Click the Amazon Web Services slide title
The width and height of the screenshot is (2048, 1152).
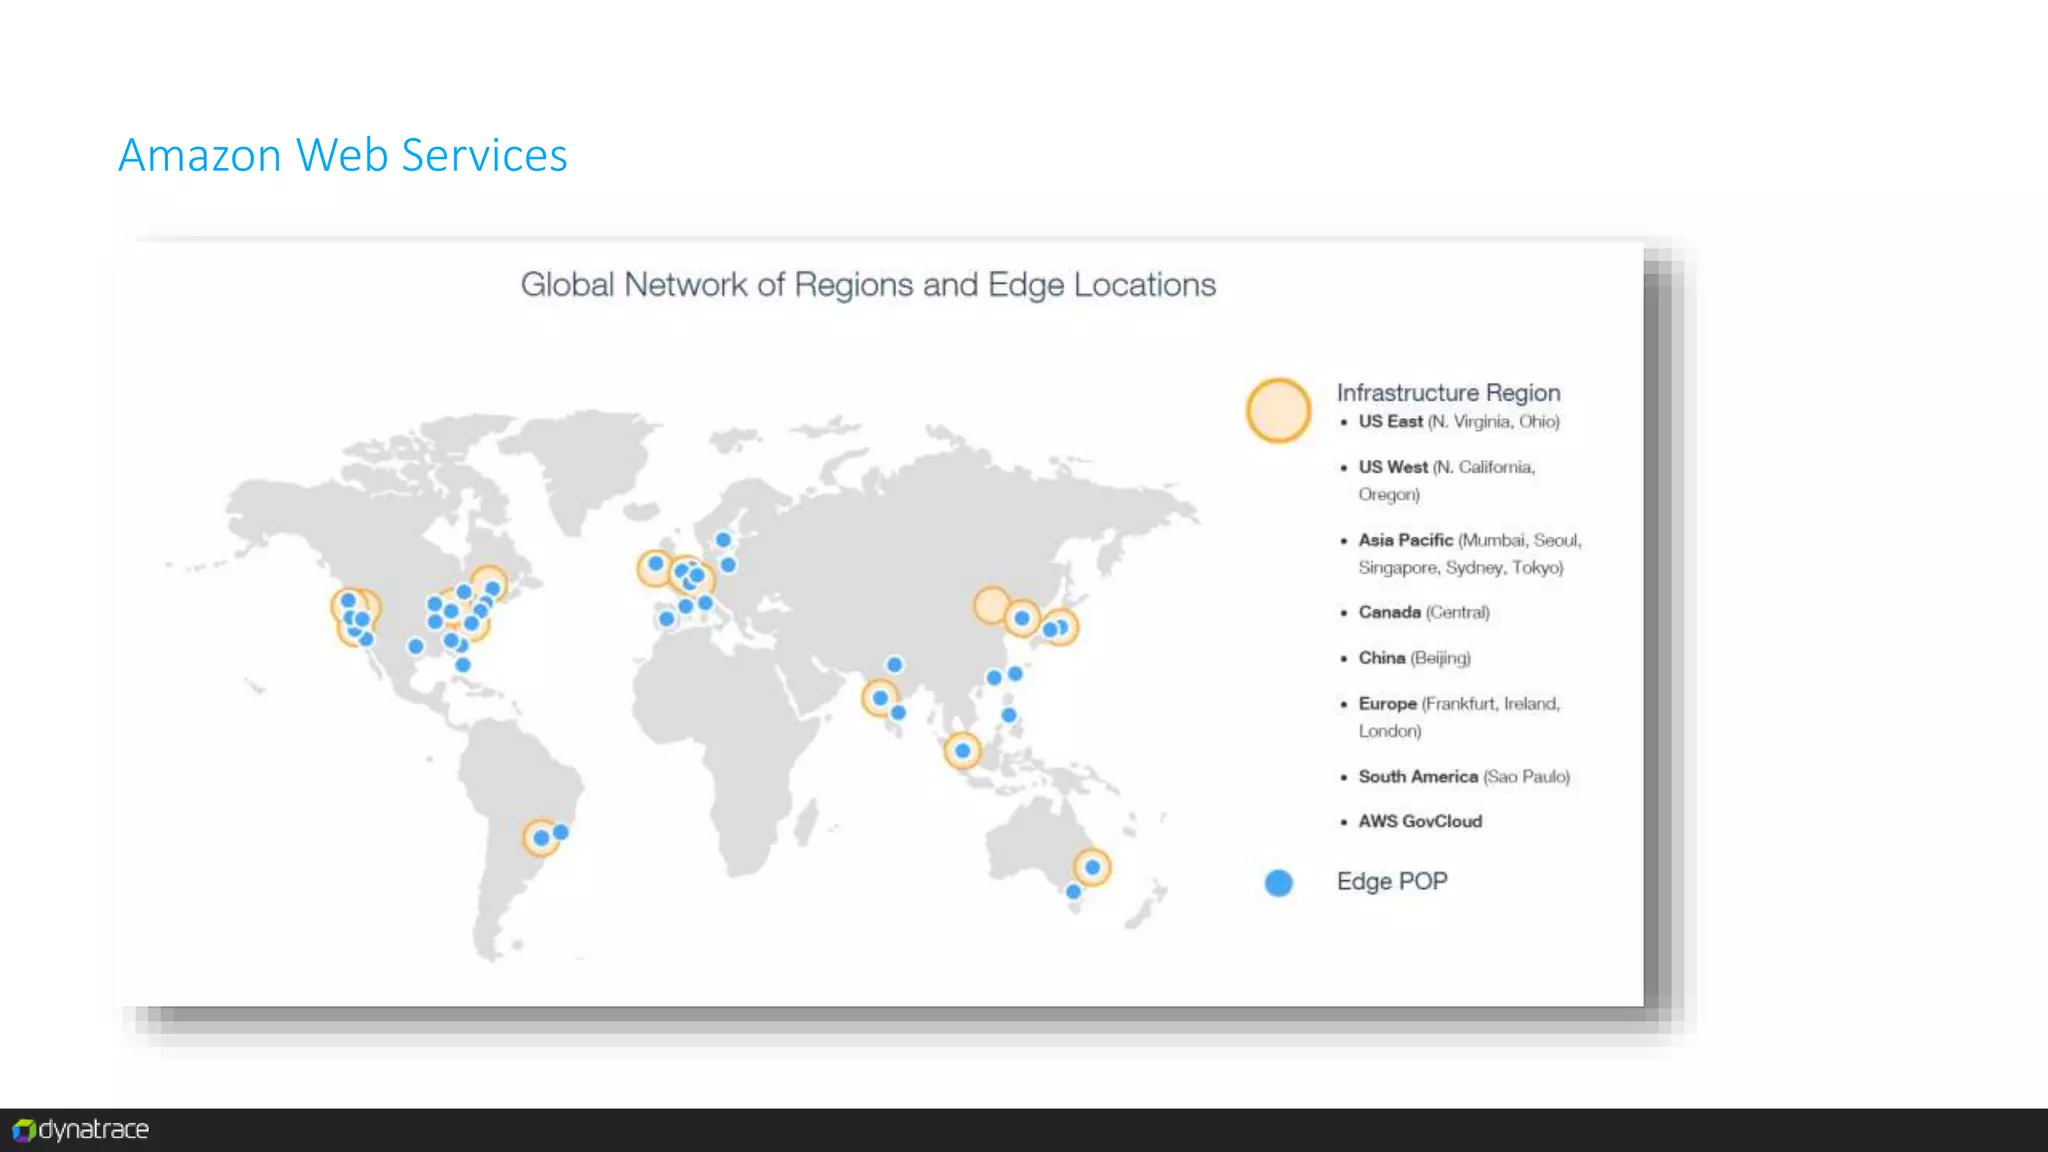pos(342,156)
